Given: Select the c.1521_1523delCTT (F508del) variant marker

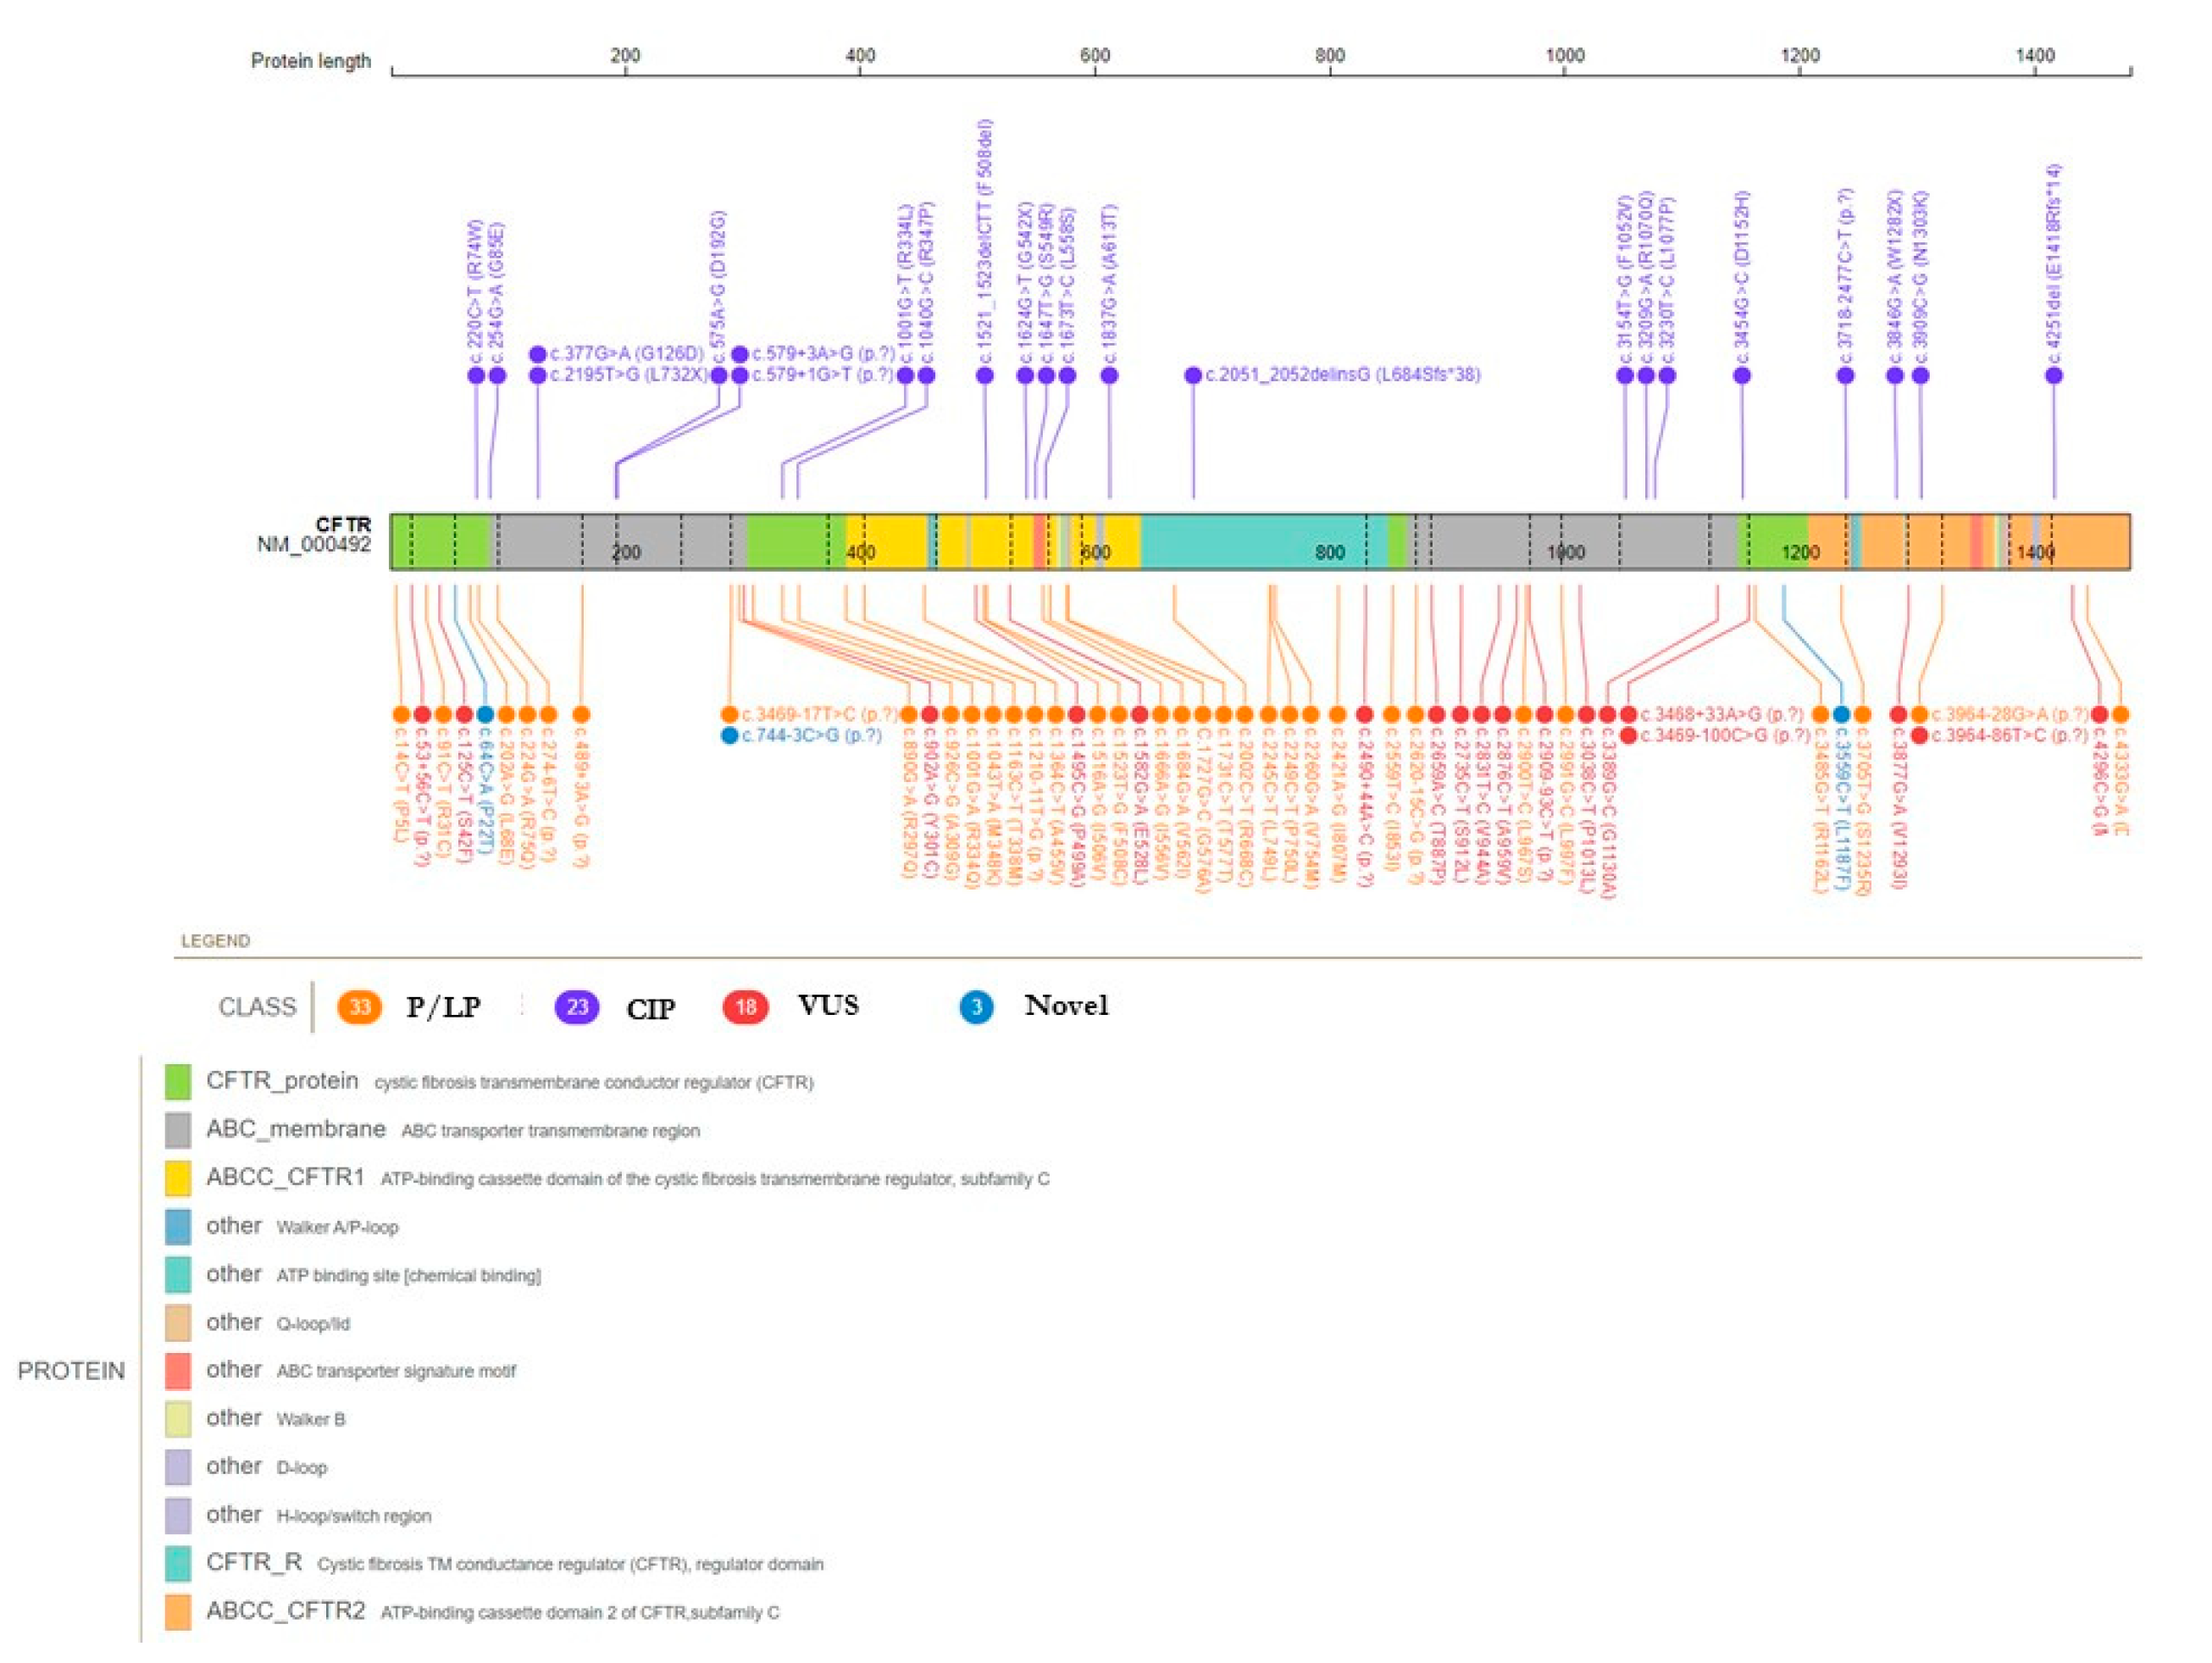Looking at the screenshot, I should click(x=984, y=375).
